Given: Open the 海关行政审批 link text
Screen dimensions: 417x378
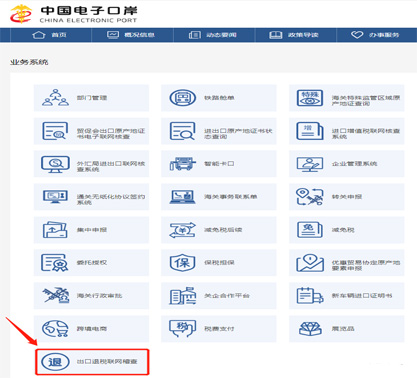Looking at the screenshot, I should [100, 296].
